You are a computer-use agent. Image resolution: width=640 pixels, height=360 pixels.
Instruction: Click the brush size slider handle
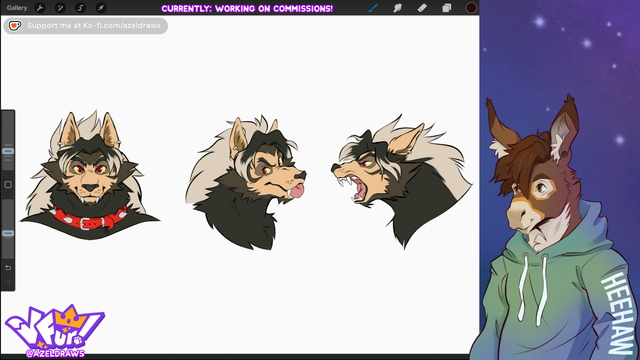8,151
